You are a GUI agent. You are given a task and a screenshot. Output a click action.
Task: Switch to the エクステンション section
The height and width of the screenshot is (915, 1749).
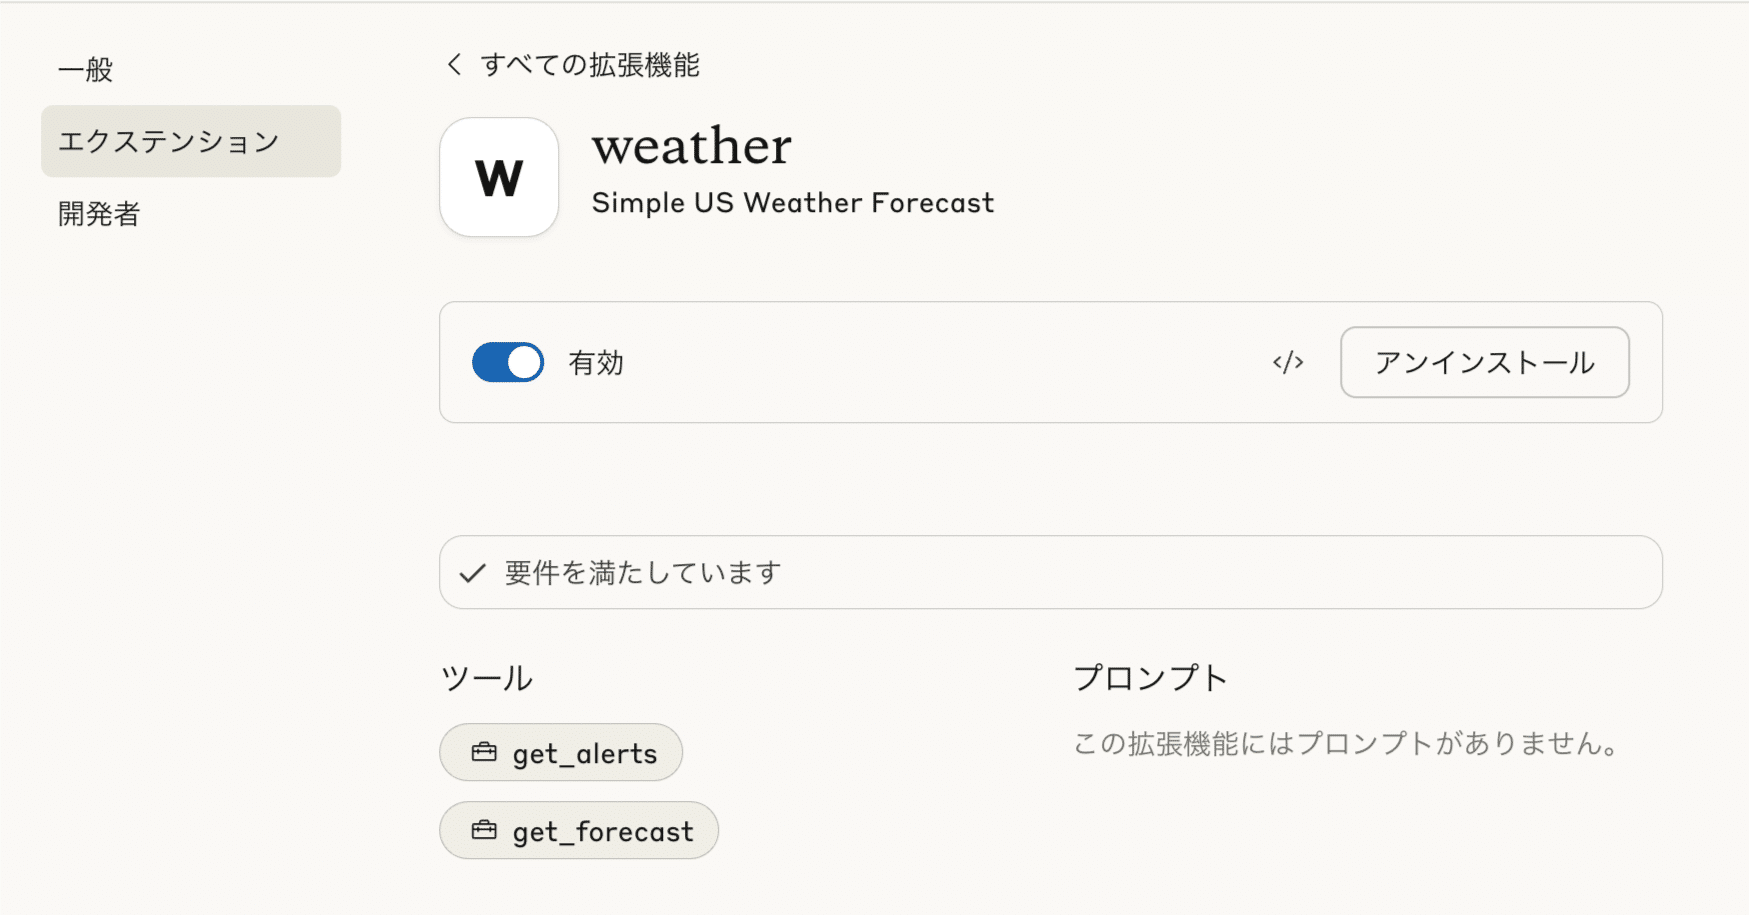pyautogui.click(x=170, y=141)
